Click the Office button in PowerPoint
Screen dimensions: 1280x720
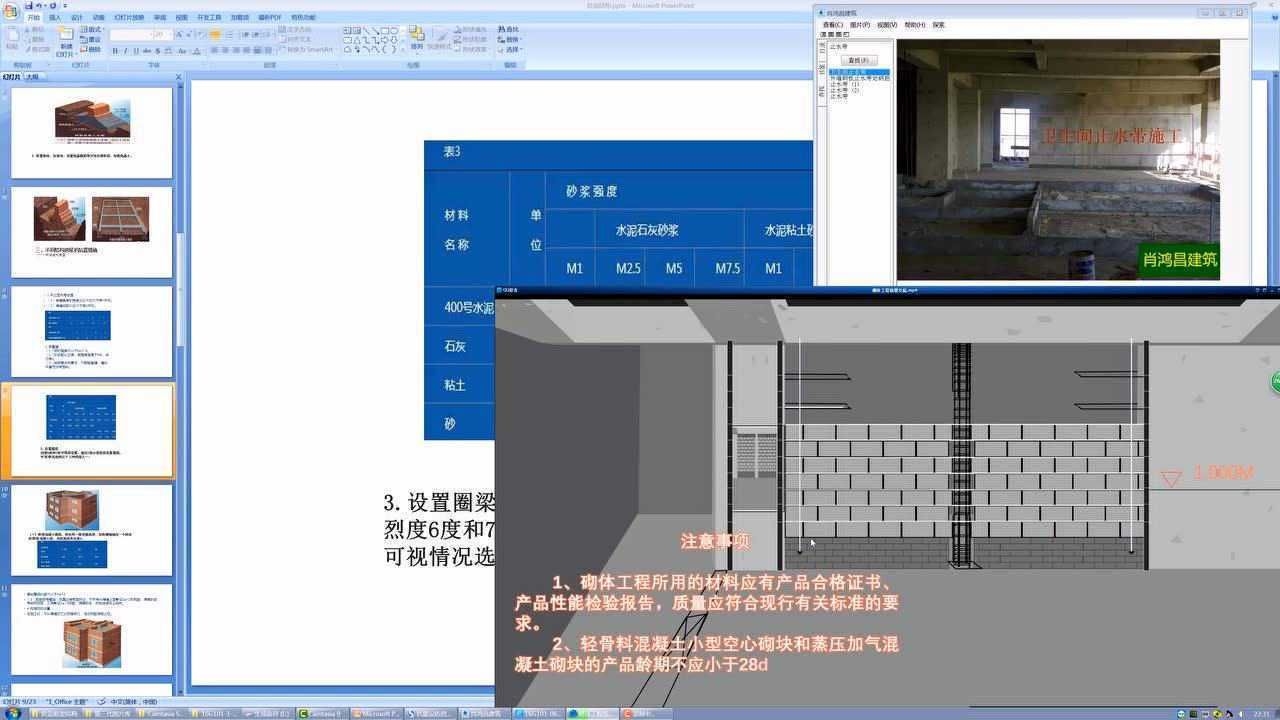11,11
